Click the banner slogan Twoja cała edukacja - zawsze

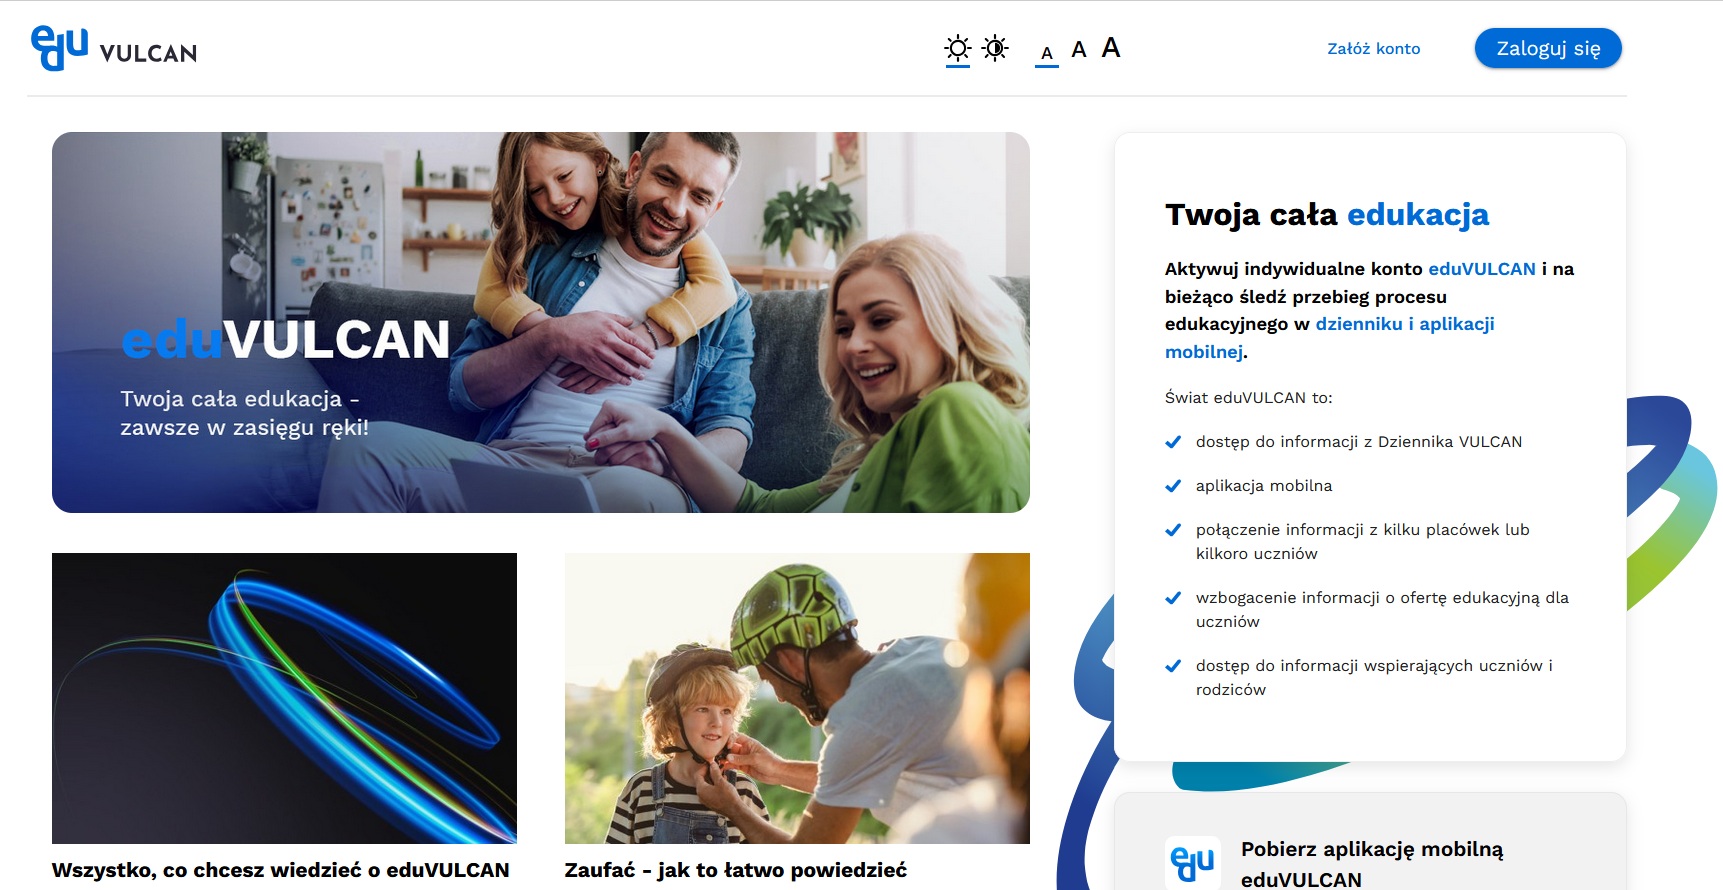(245, 413)
